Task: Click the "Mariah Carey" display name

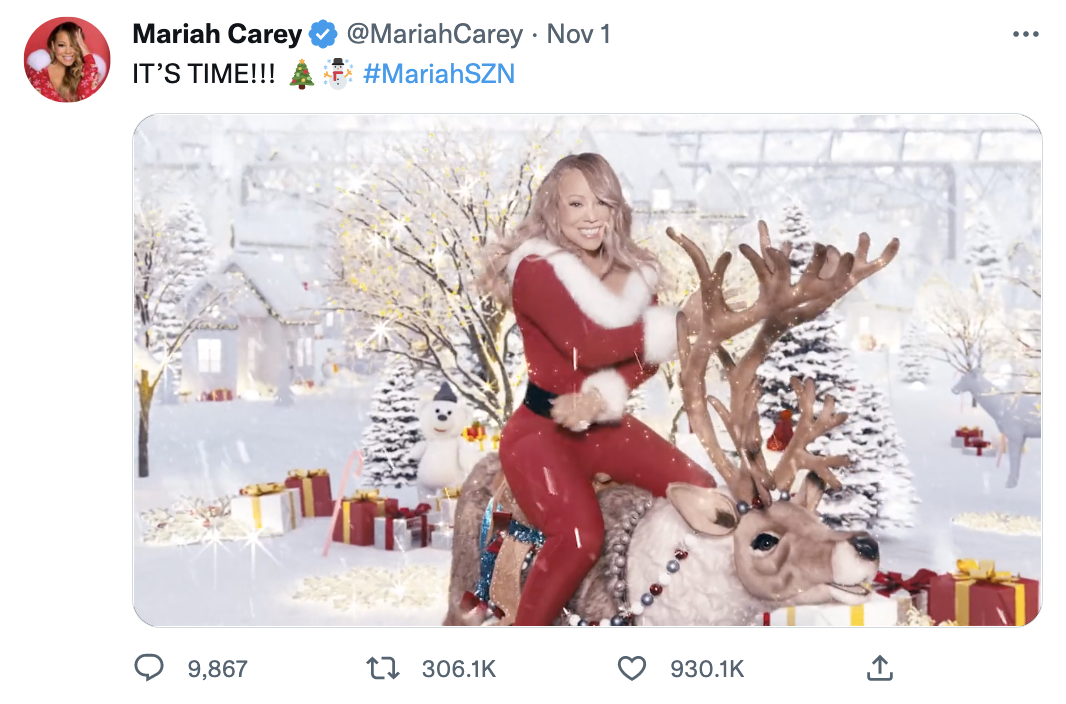Action: [x=216, y=35]
